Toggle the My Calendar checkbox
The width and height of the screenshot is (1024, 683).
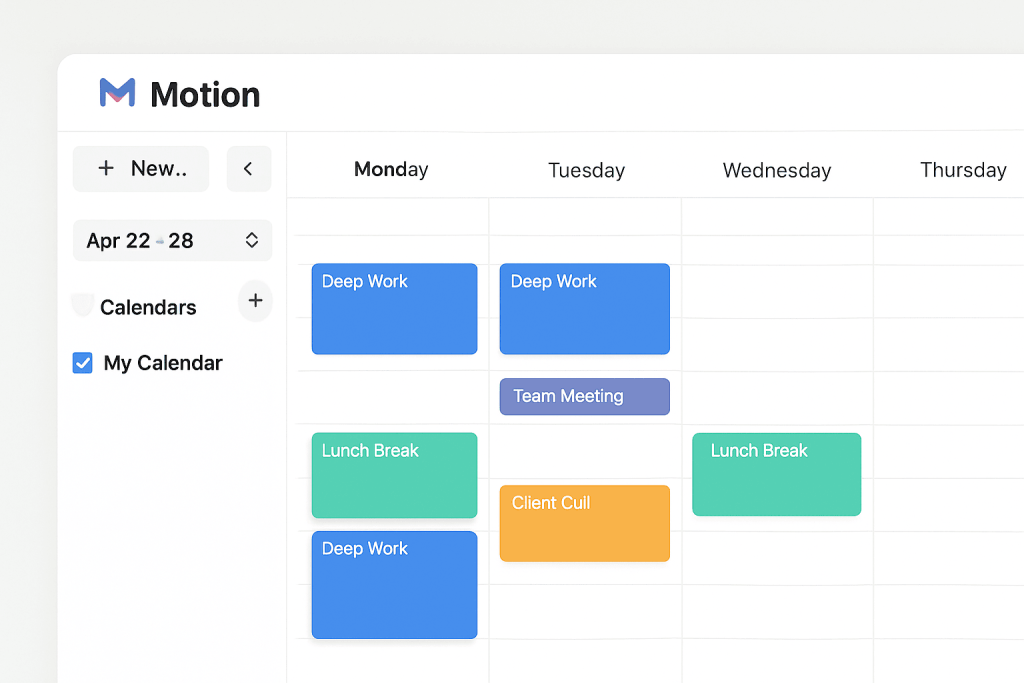click(82, 363)
